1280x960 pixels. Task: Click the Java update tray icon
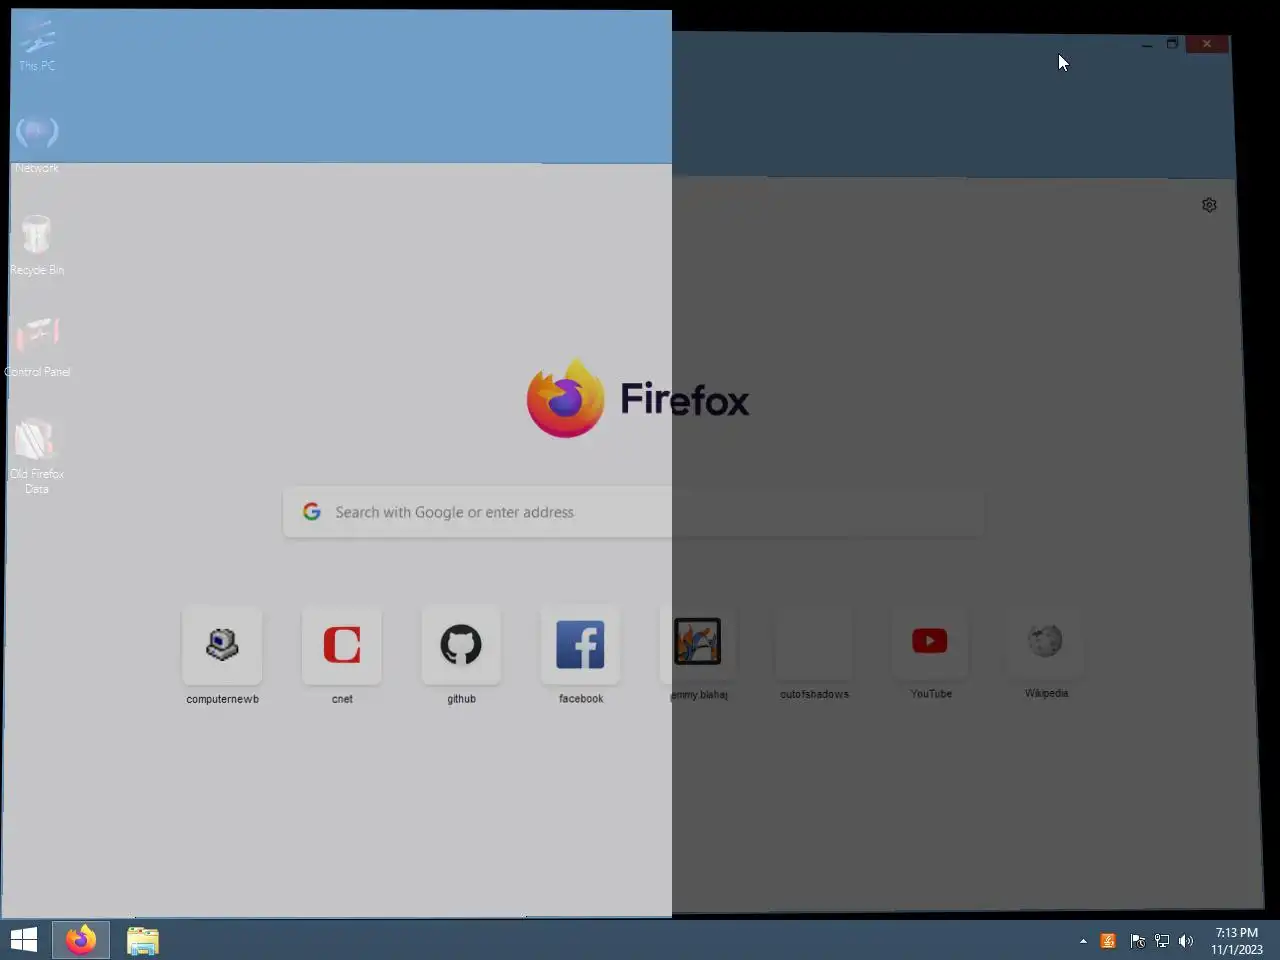pyautogui.click(x=1108, y=941)
